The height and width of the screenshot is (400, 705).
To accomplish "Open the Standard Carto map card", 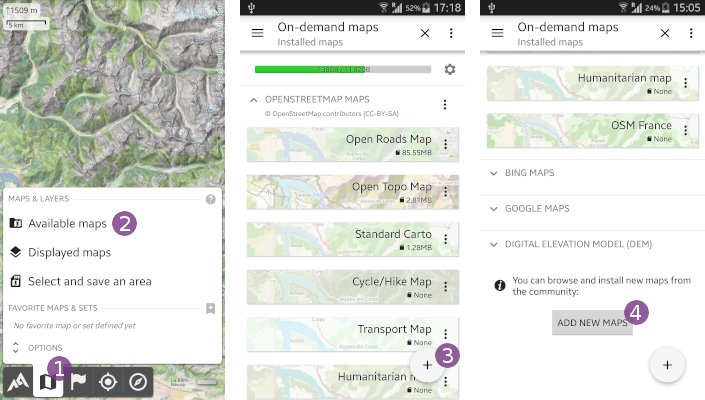I will click(x=353, y=240).
